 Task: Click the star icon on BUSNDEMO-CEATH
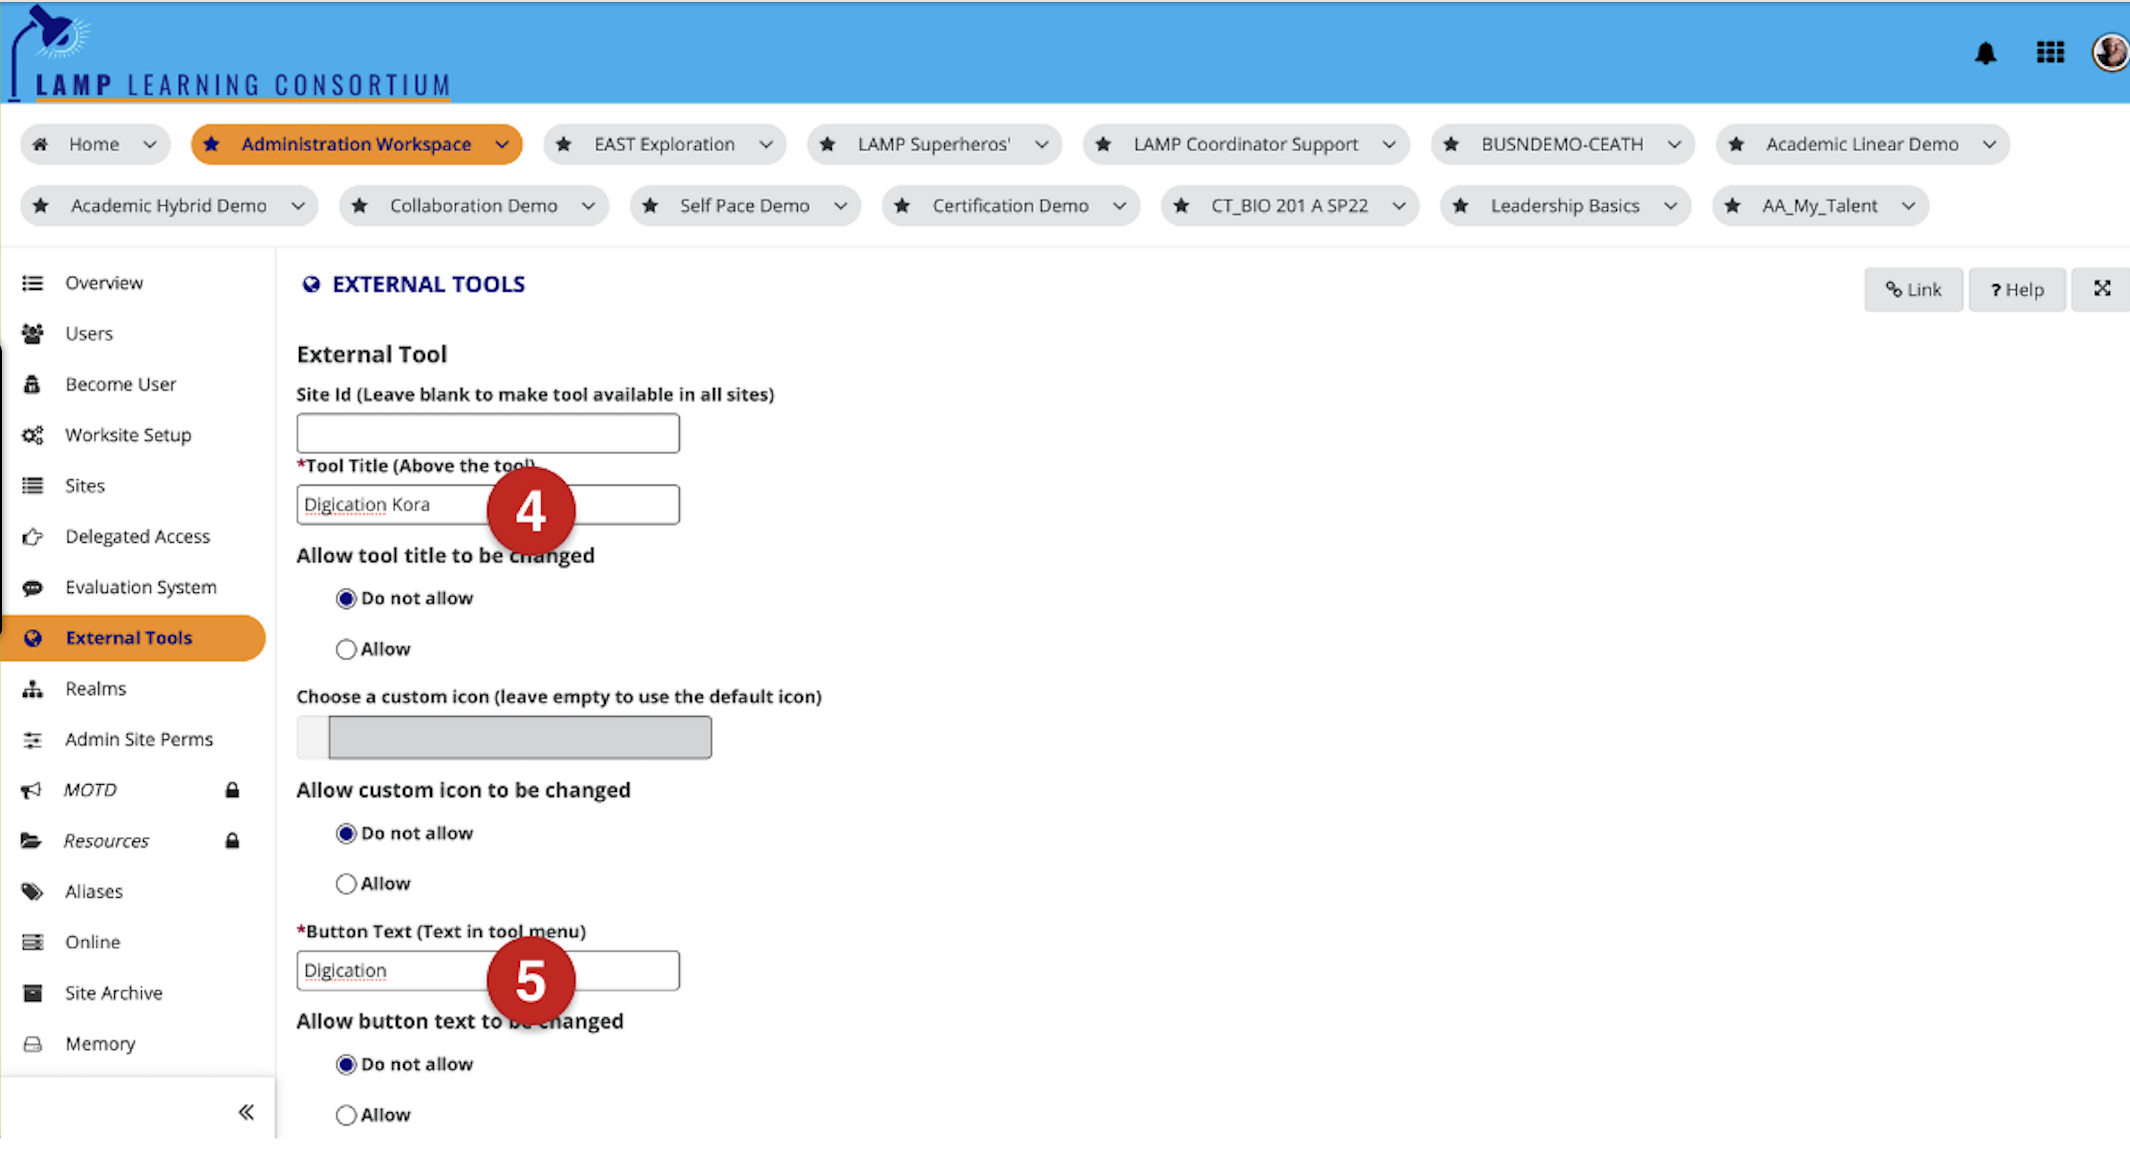point(1451,144)
